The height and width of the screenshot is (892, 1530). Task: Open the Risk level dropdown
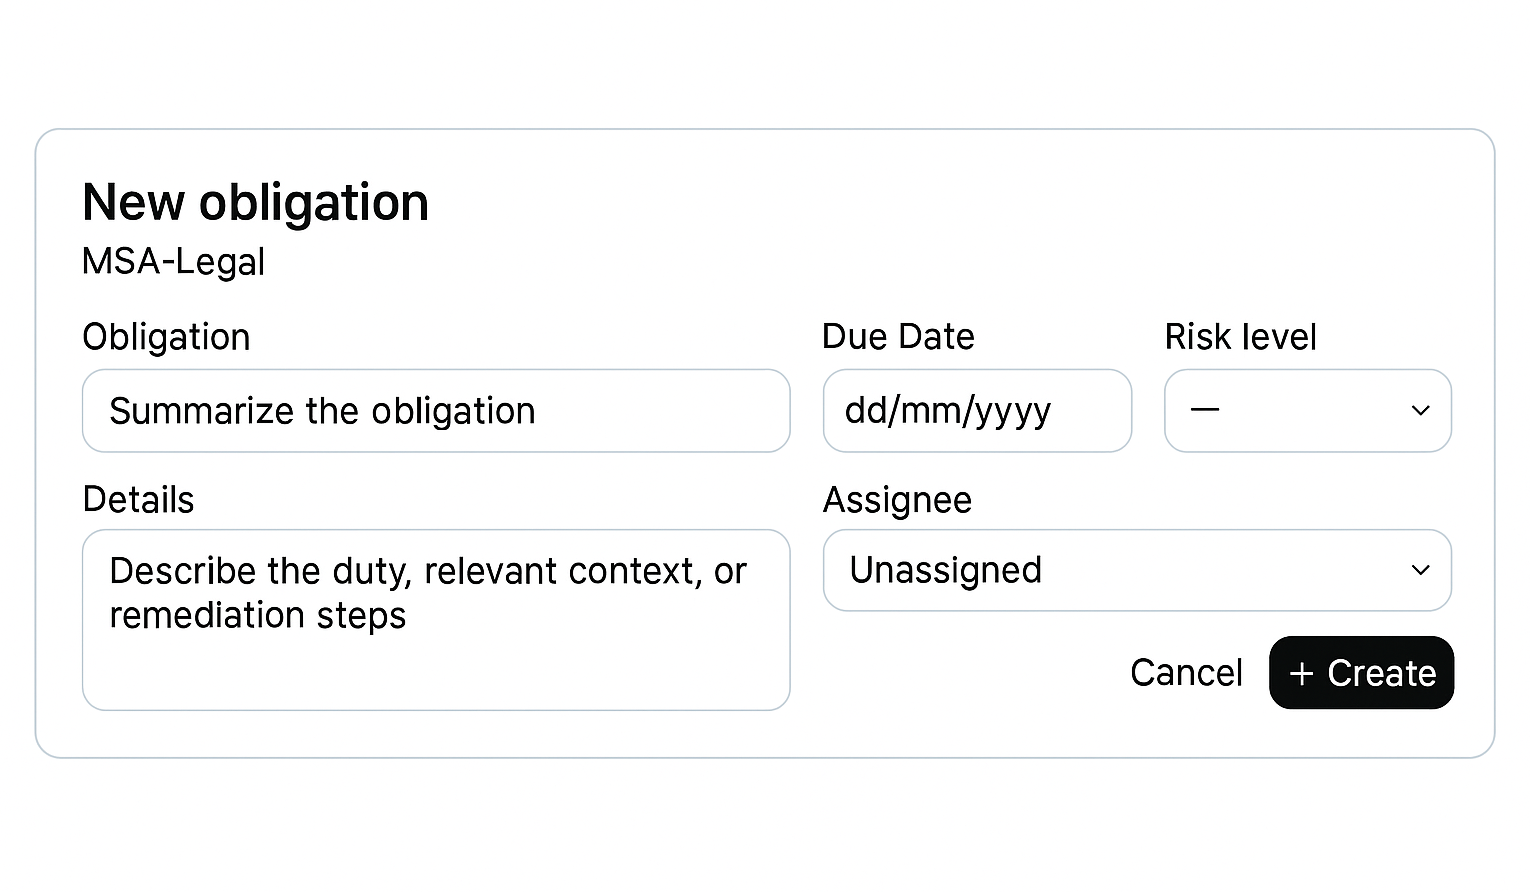pyautogui.click(x=1307, y=411)
